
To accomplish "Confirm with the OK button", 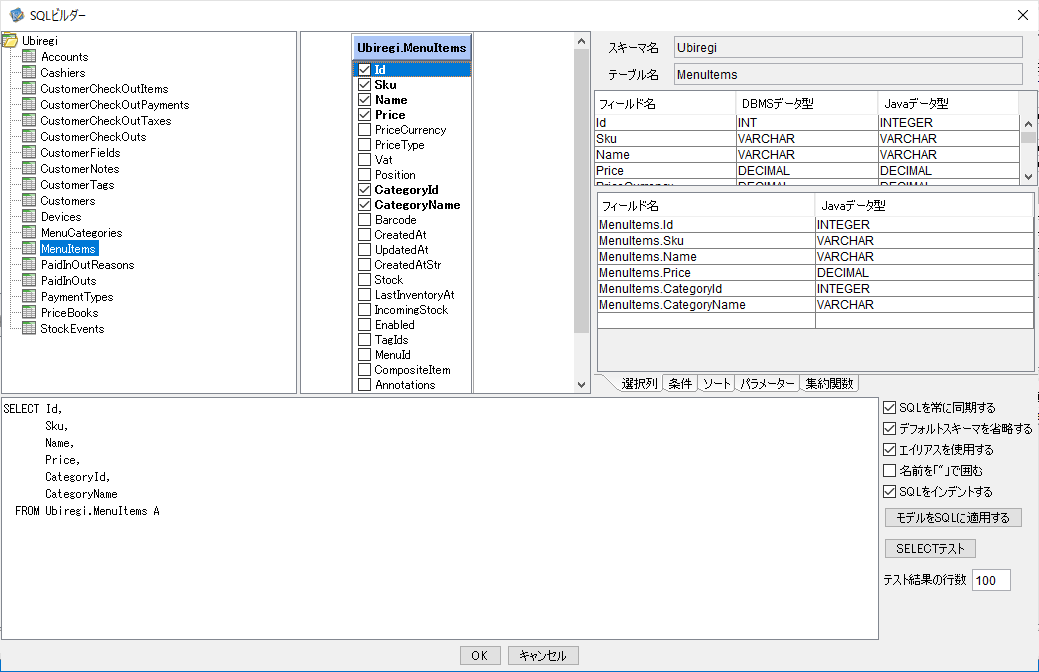I will (x=480, y=655).
